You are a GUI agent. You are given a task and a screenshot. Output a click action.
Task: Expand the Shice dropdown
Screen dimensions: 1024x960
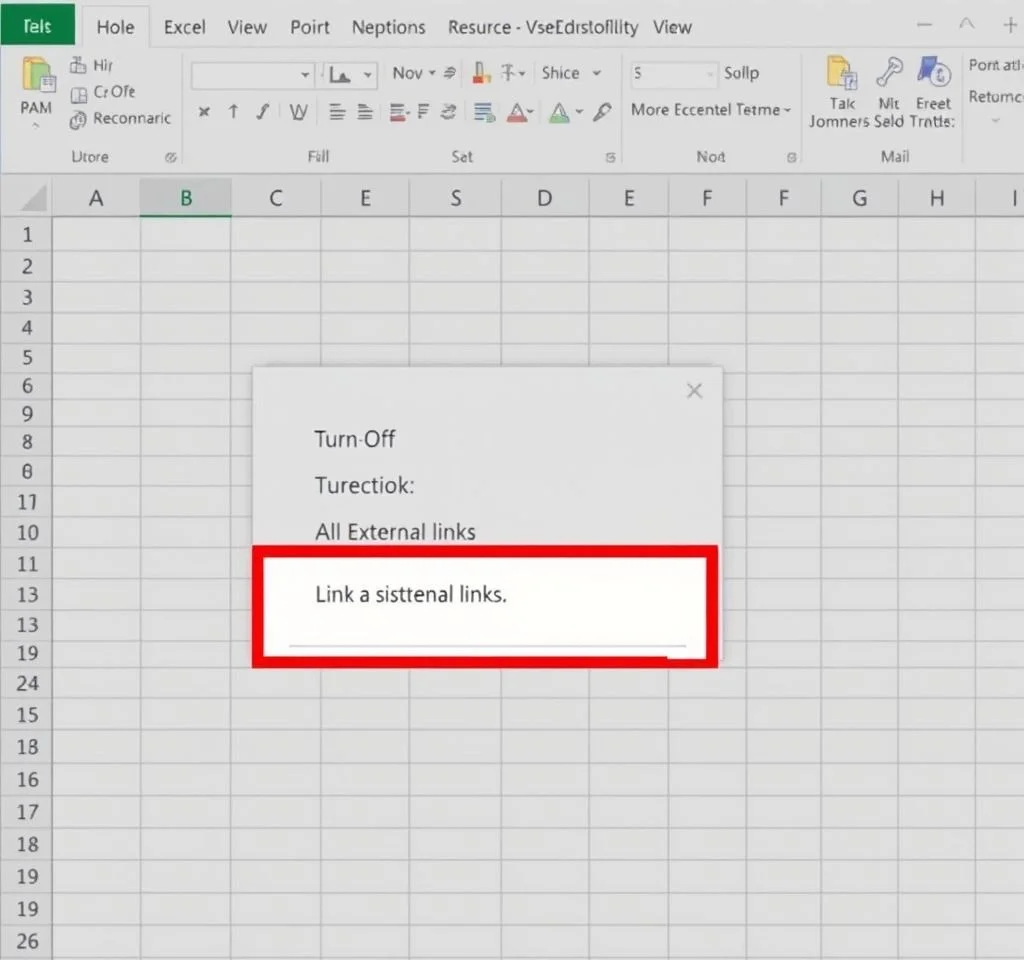pos(597,73)
